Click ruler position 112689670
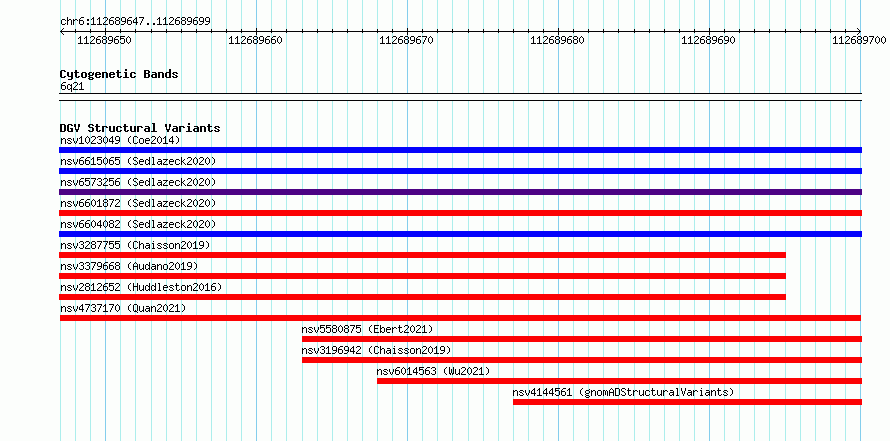This screenshot has height=441, width=890. click(x=406, y=40)
